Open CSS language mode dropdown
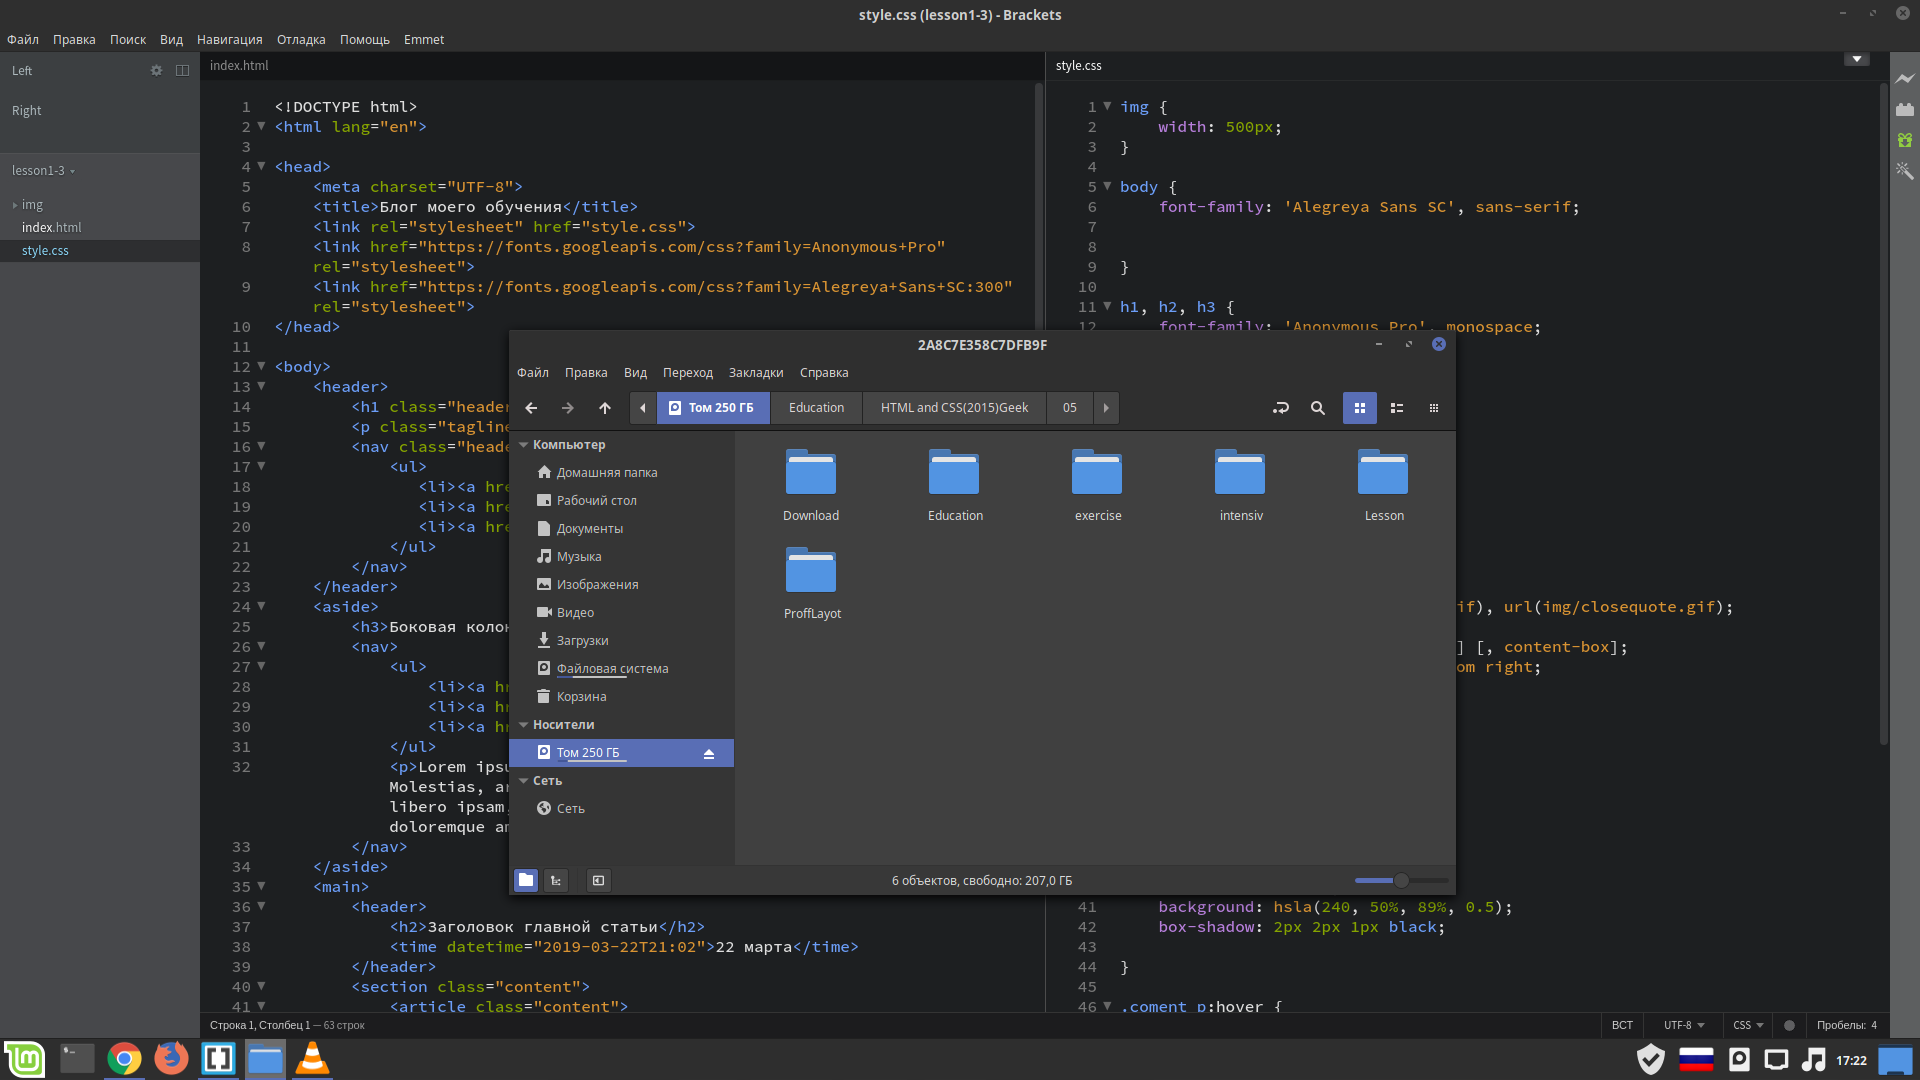Image resolution: width=1920 pixels, height=1080 pixels. click(1748, 1025)
